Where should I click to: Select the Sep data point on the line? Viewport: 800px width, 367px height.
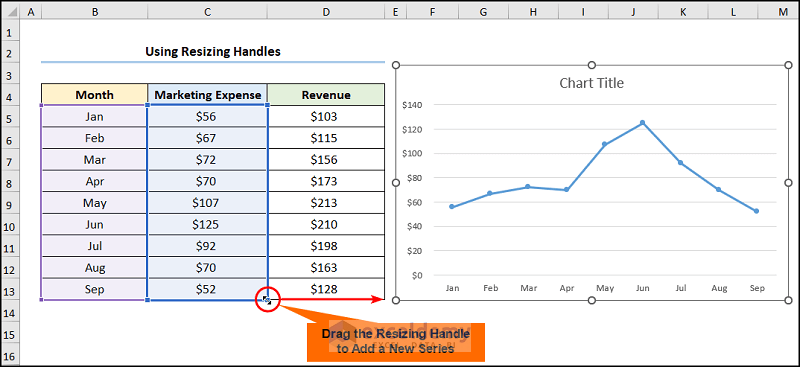pyautogui.click(x=756, y=211)
